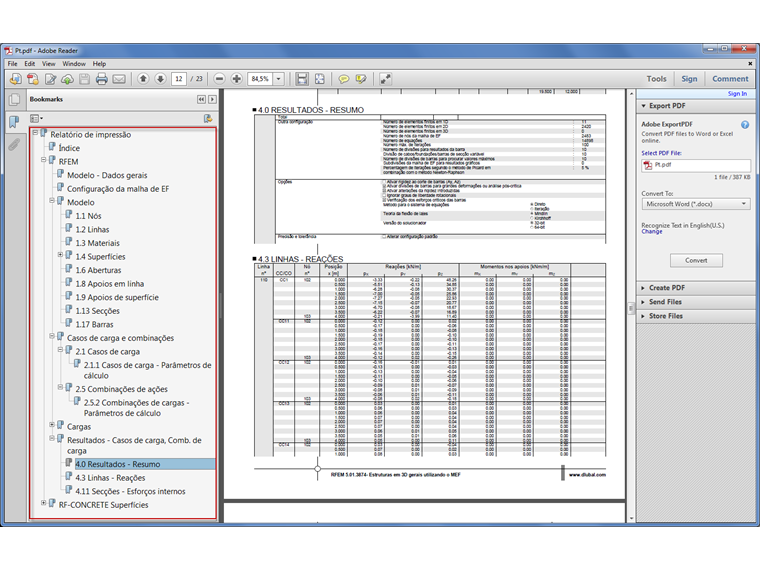Click the Zoom out minus icon
This screenshot has width=760, height=570.
pos(220,79)
